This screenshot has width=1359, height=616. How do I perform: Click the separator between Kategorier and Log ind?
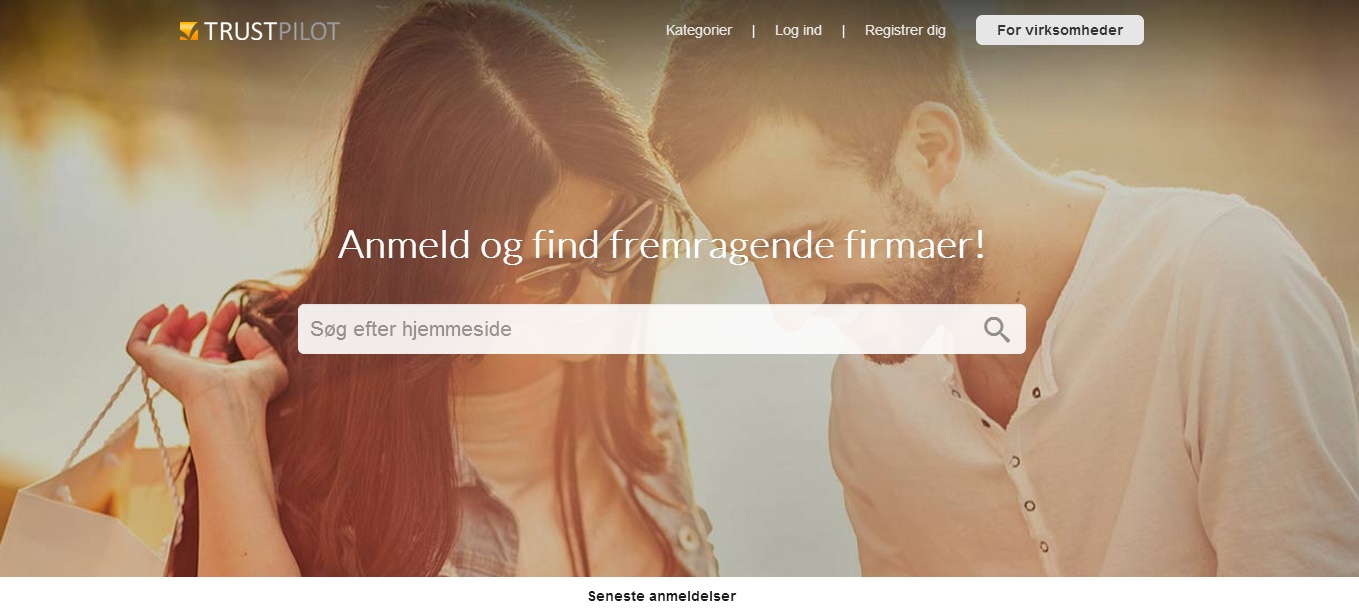click(x=754, y=30)
